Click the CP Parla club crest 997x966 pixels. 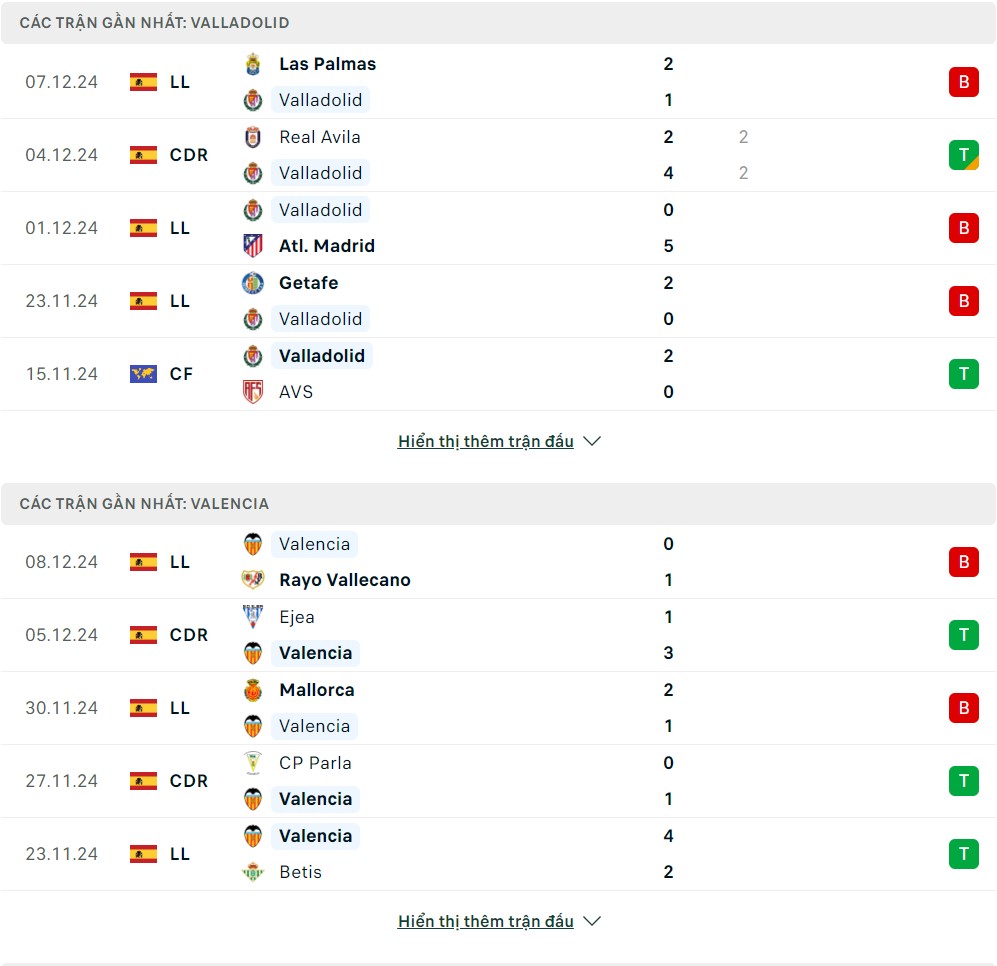click(253, 763)
